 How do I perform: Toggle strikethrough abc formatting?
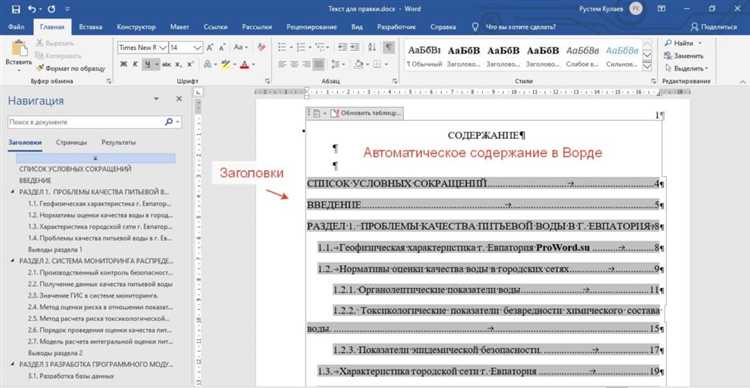[x=166, y=64]
